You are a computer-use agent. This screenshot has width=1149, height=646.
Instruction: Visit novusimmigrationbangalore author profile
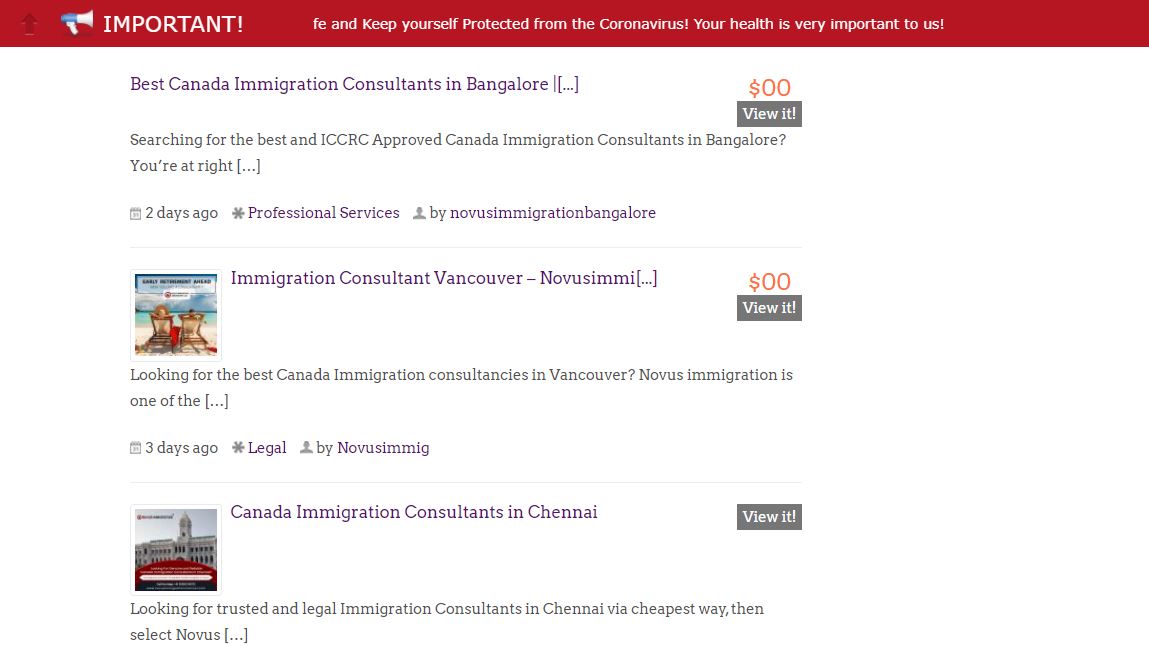click(x=553, y=213)
